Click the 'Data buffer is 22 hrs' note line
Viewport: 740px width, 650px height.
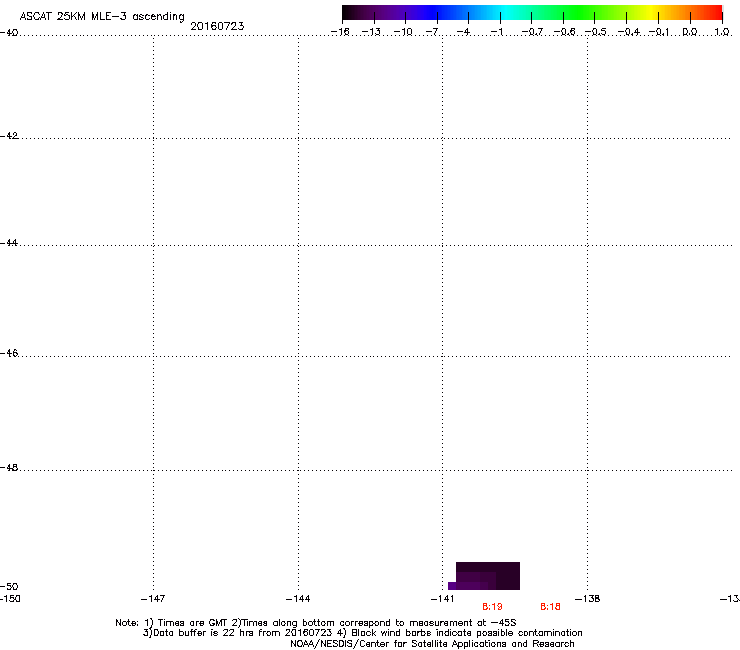pyautogui.click(x=362, y=633)
